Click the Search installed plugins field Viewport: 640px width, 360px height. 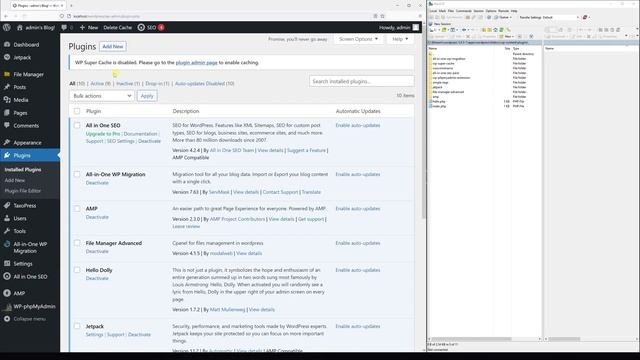click(x=361, y=81)
